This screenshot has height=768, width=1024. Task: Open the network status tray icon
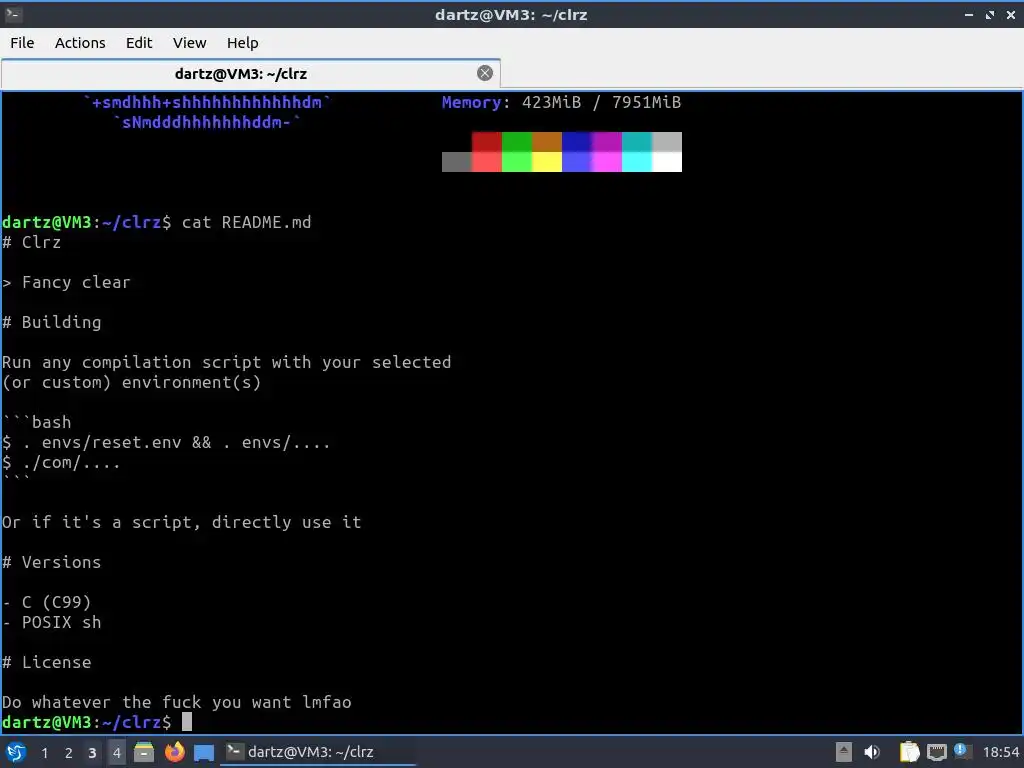coord(936,753)
